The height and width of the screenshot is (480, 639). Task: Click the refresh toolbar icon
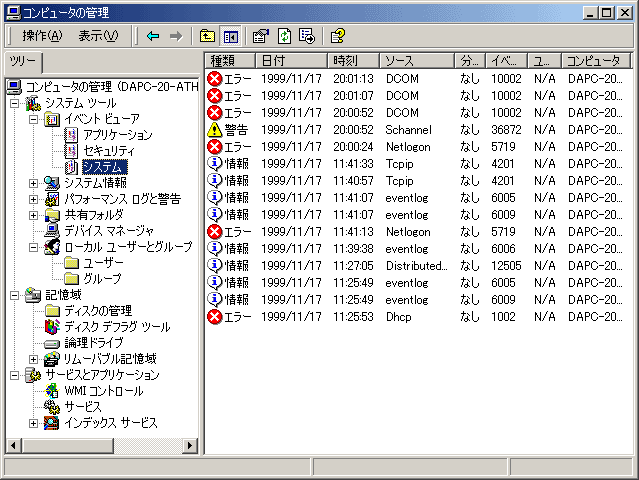pos(284,36)
